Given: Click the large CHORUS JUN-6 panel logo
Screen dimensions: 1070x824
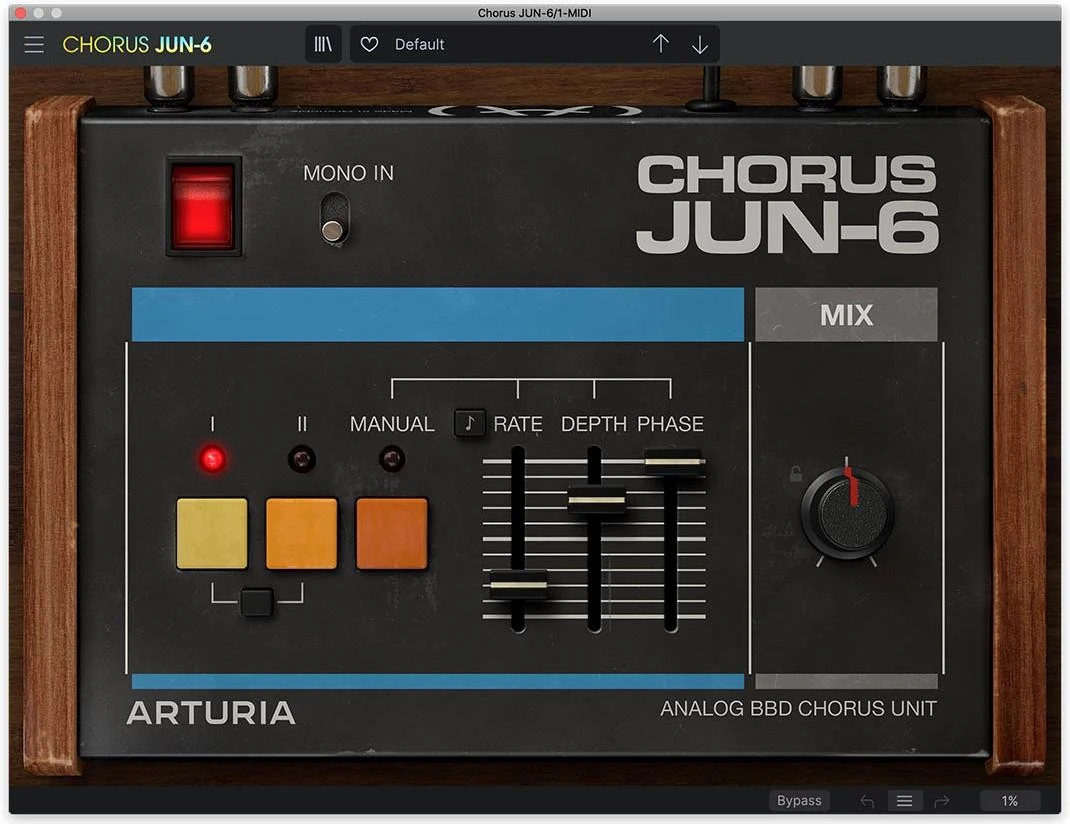Looking at the screenshot, I should (787, 204).
